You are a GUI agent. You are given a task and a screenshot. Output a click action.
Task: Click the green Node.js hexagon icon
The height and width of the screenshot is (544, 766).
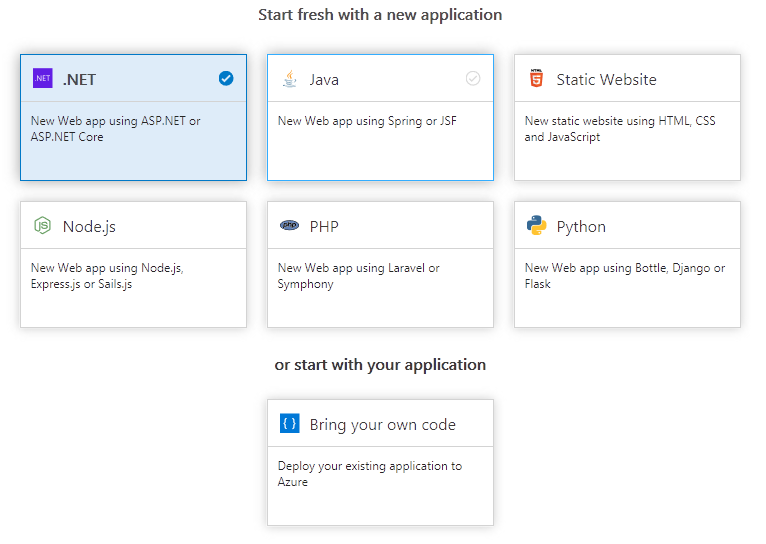click(43, 226)
